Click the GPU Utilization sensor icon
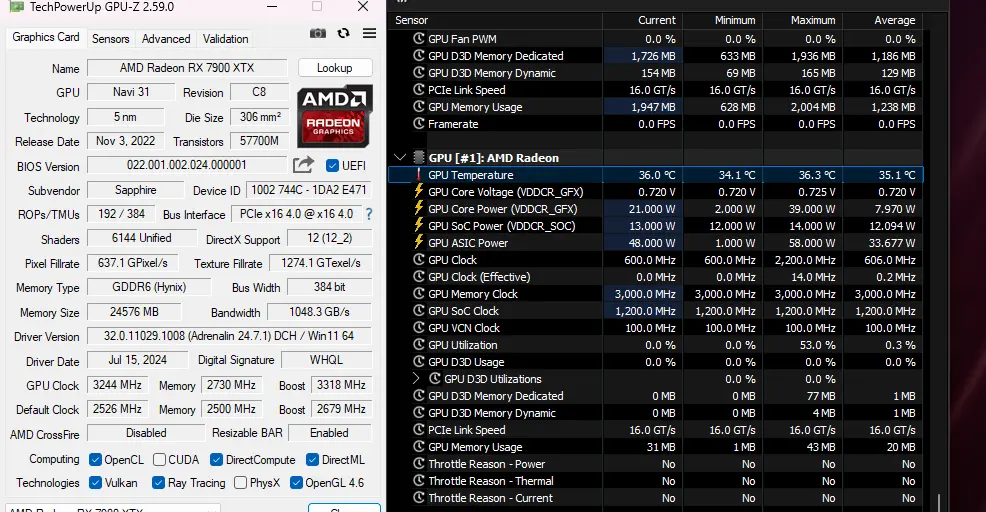Image resolution: width=986 pixels, height=512 pixels. (x=419, y=344)
